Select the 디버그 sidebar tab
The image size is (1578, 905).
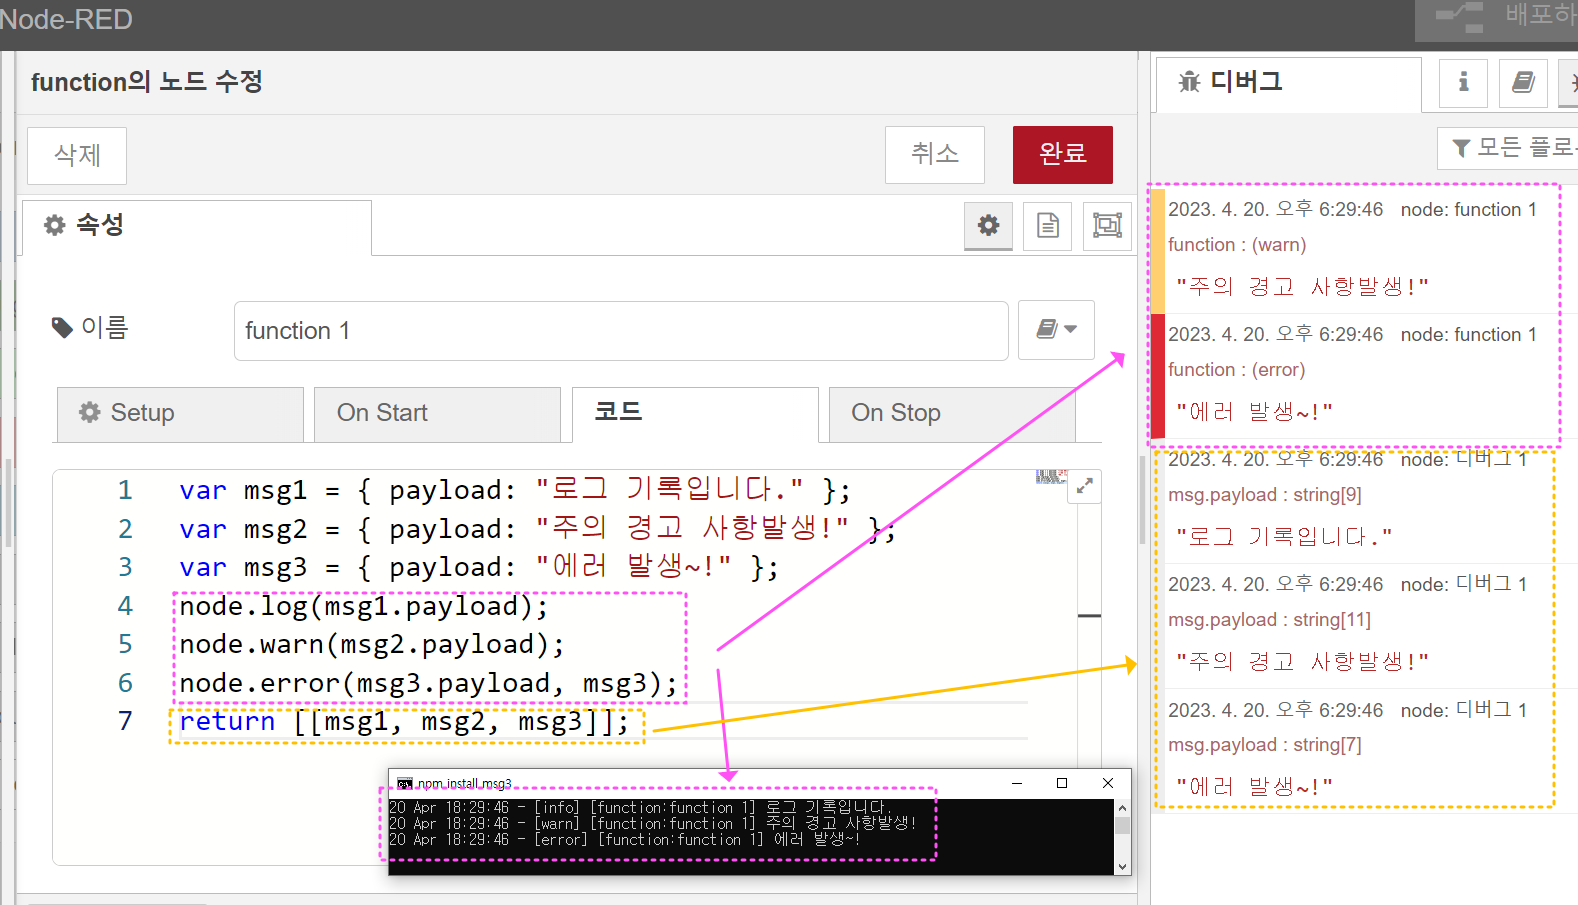pos(1289,84)
